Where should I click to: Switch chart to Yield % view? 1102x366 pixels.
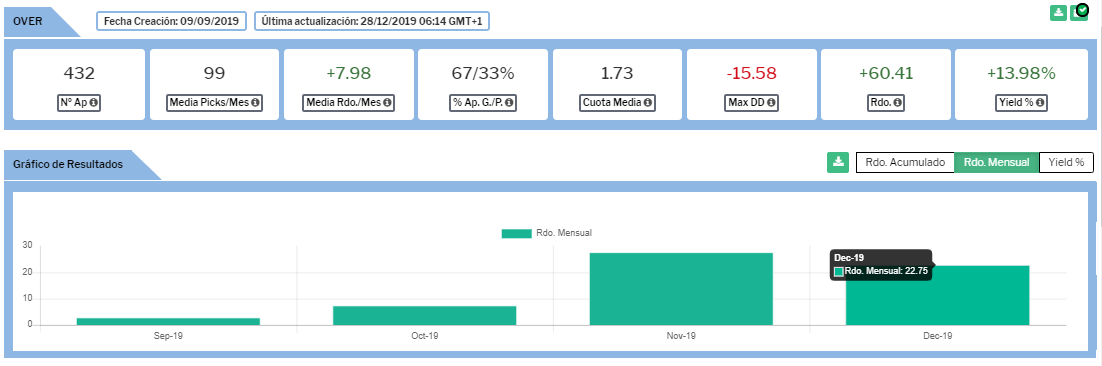coord(1066,162)
